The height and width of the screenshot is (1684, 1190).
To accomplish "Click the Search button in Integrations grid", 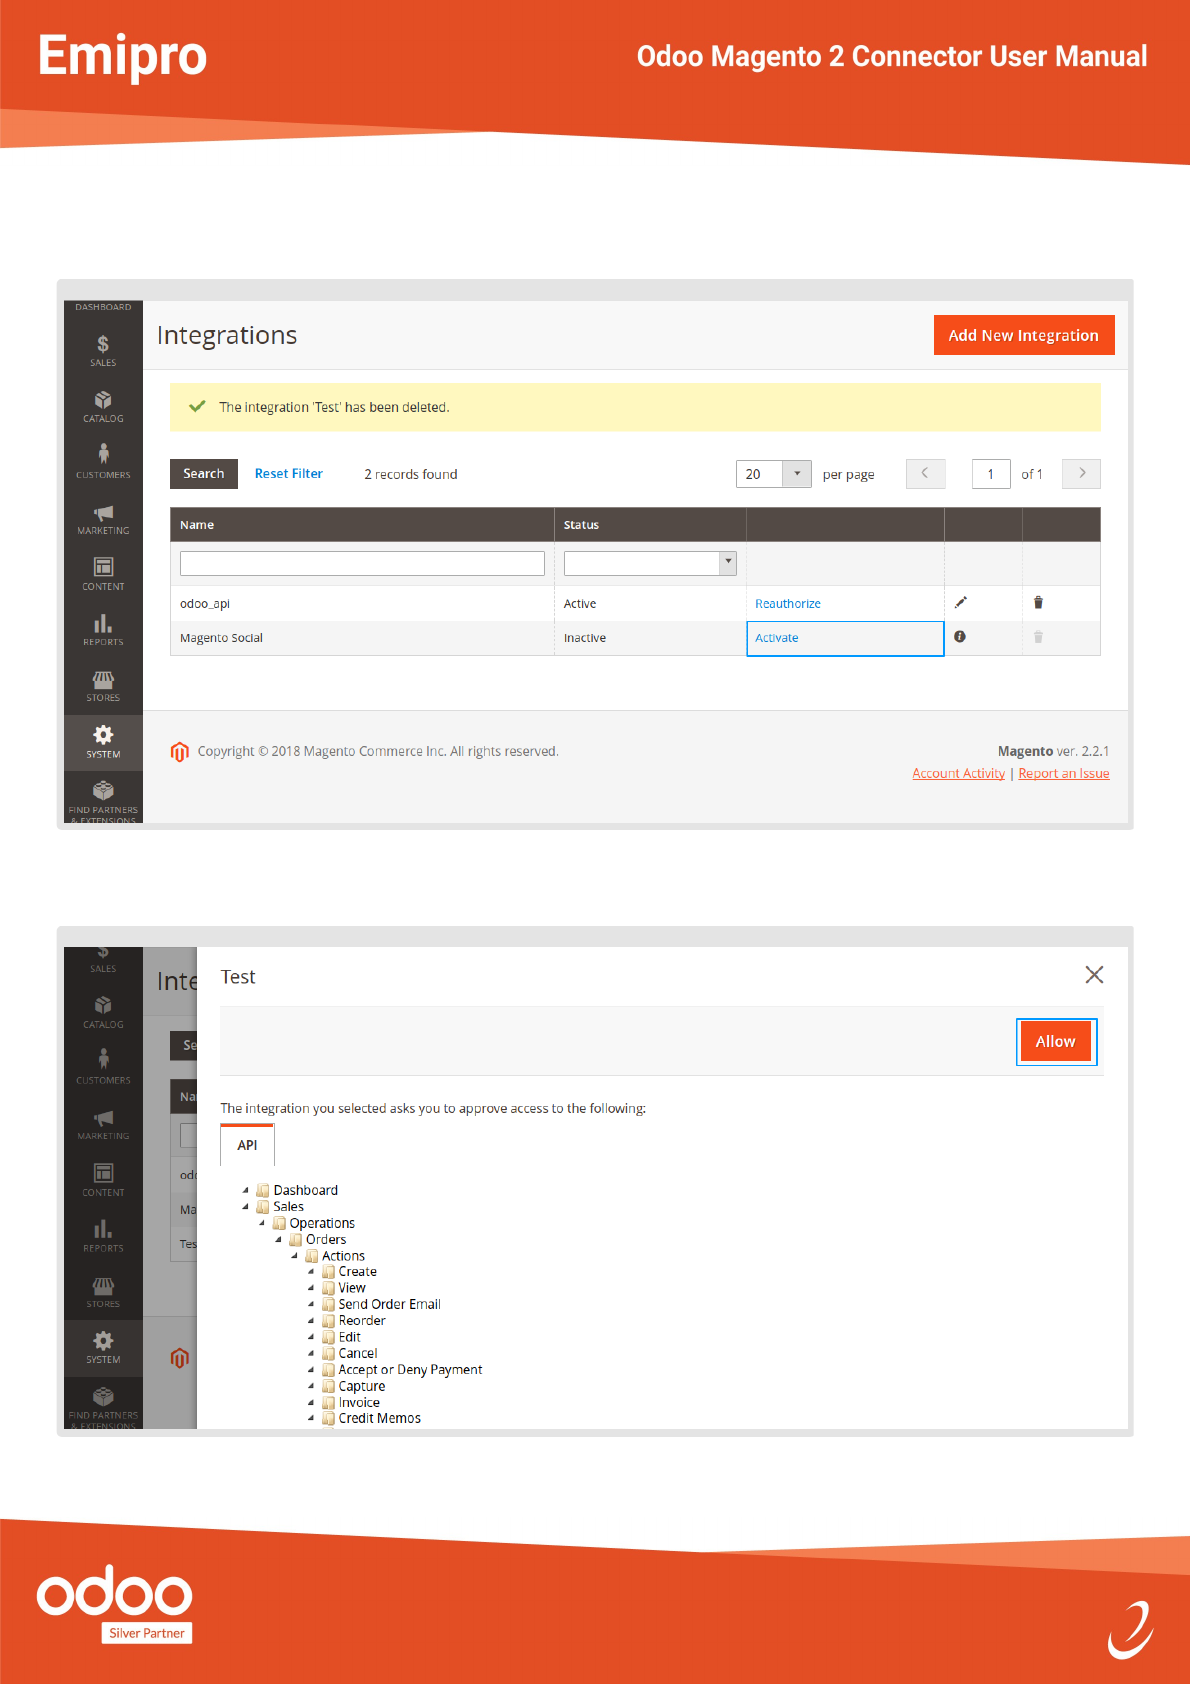I will click(x=204, y=473).
